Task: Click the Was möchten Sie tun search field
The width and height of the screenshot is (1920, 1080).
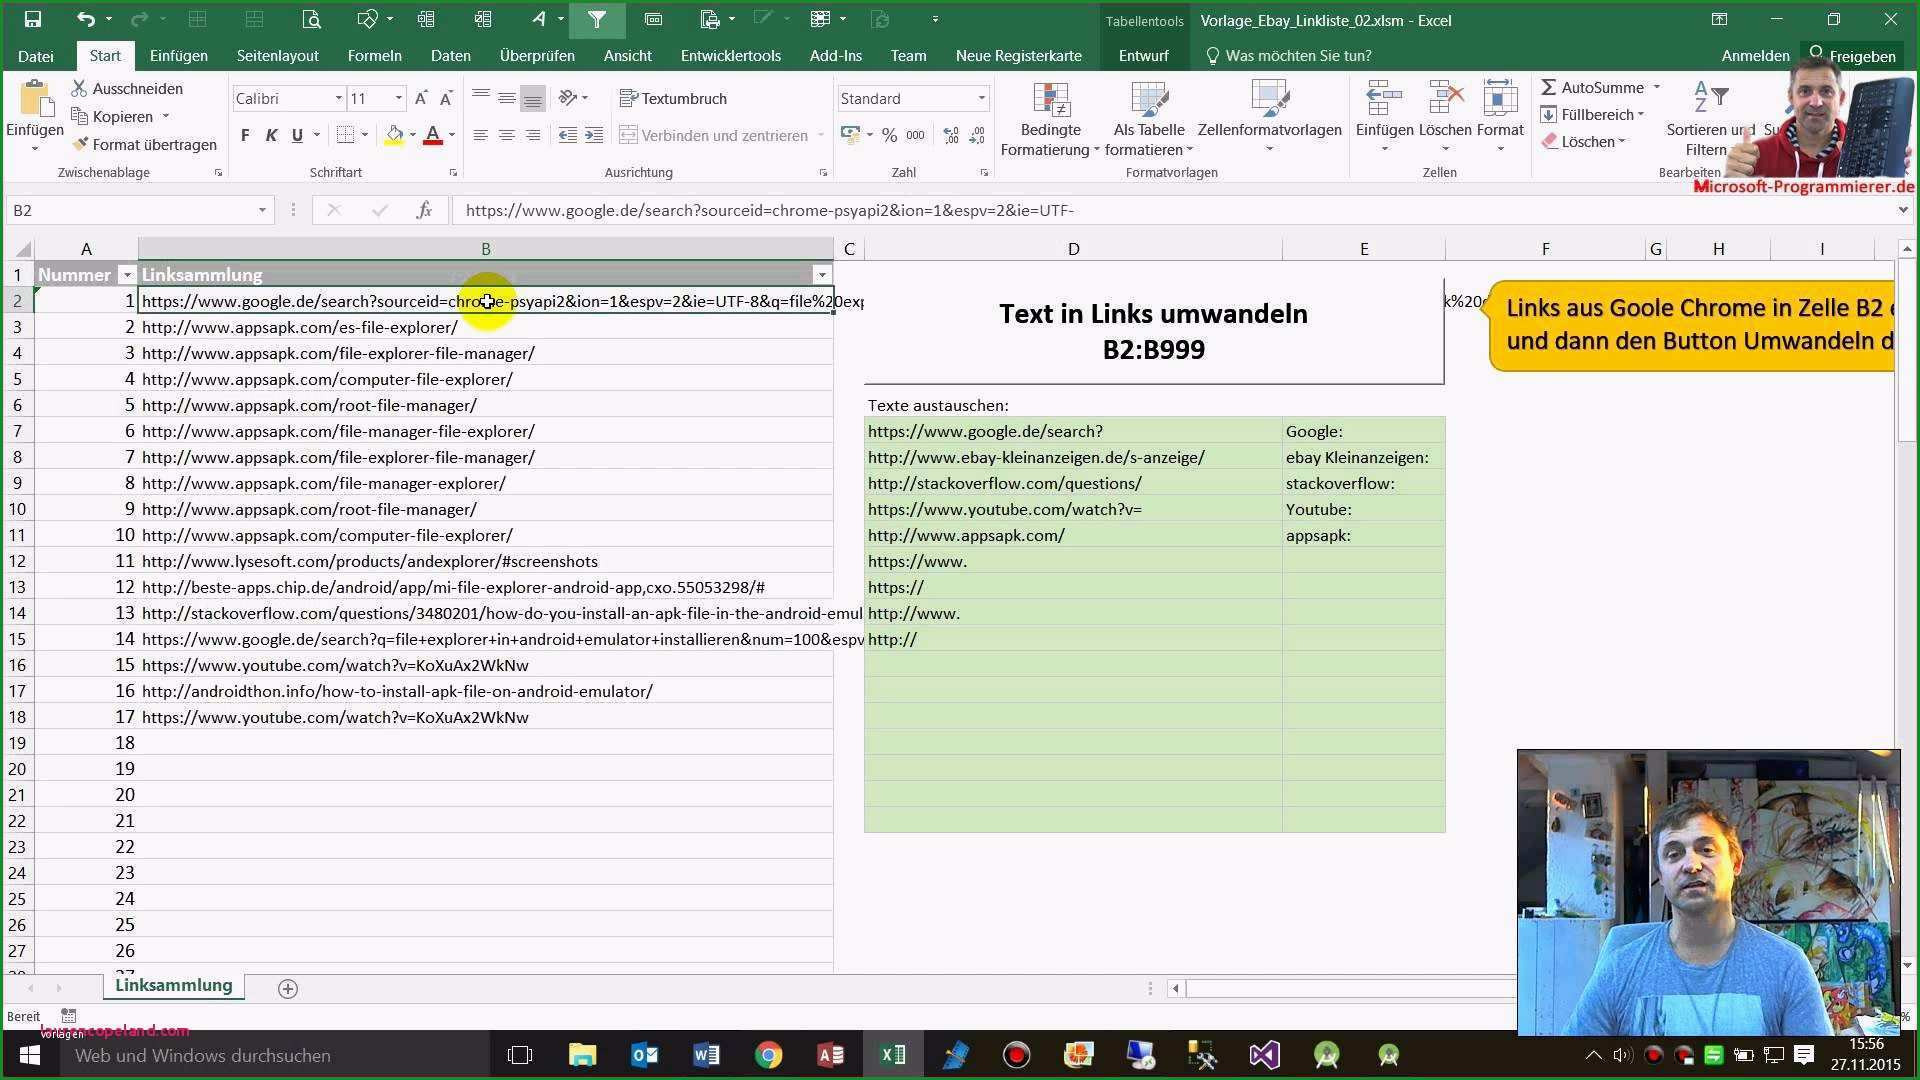Action: point(1290,56)
